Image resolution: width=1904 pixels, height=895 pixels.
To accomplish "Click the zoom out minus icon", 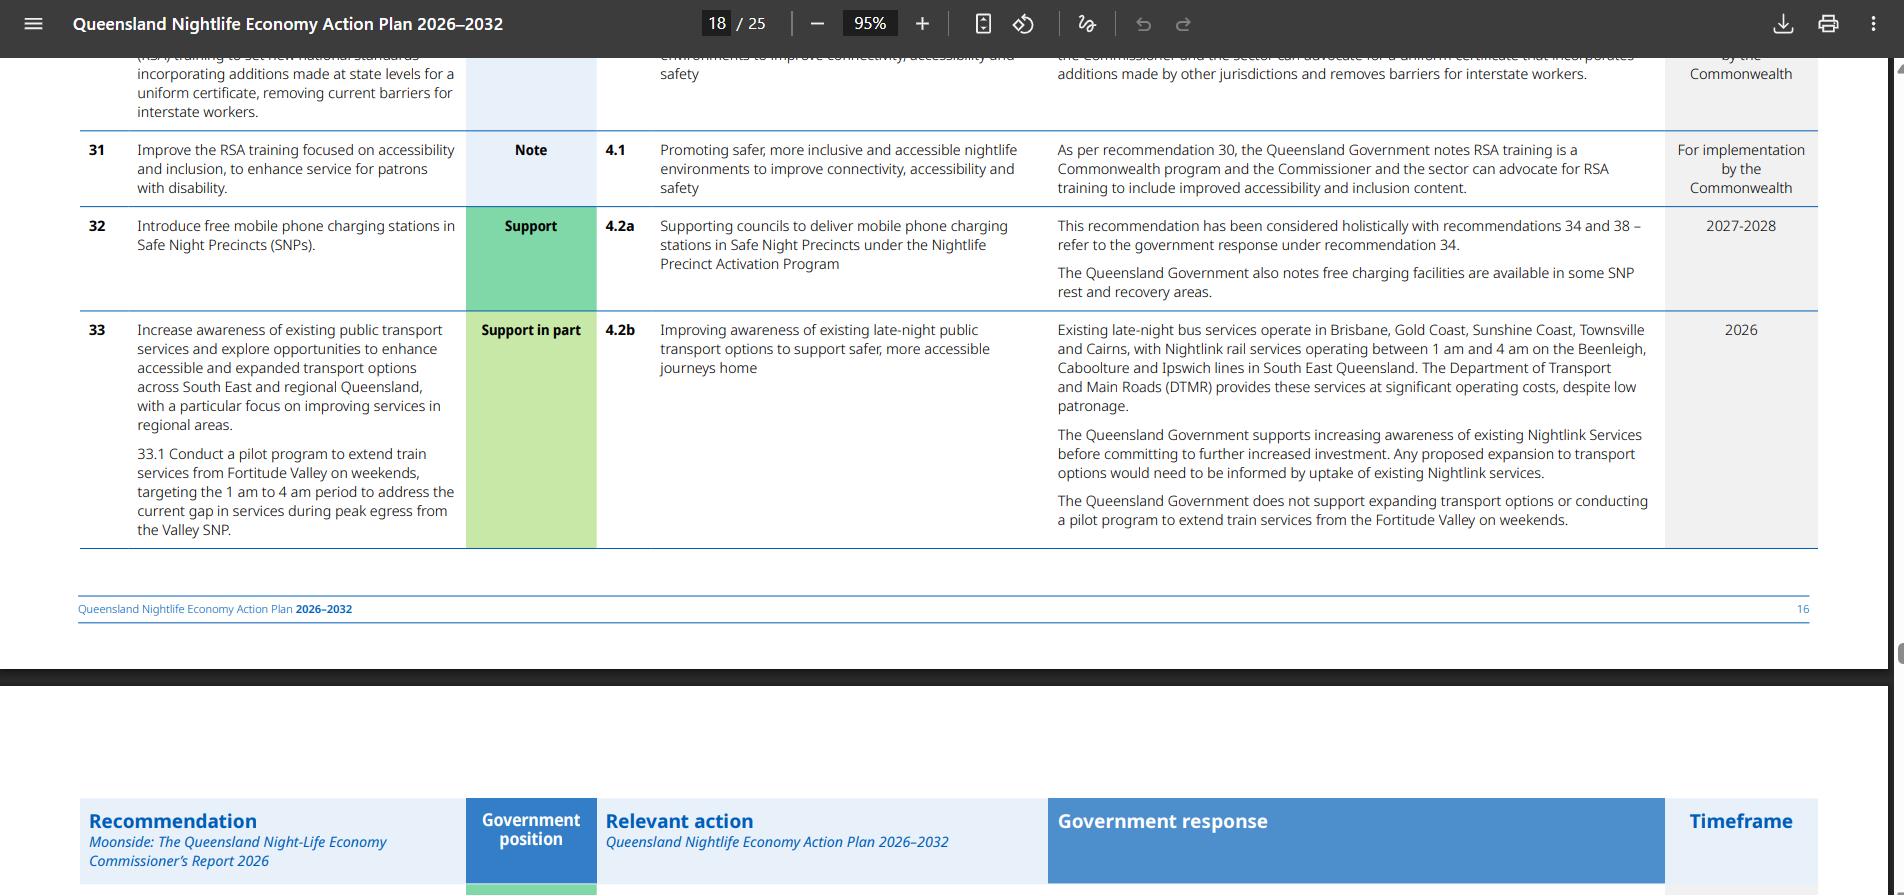I will click(x=817, y=24).
